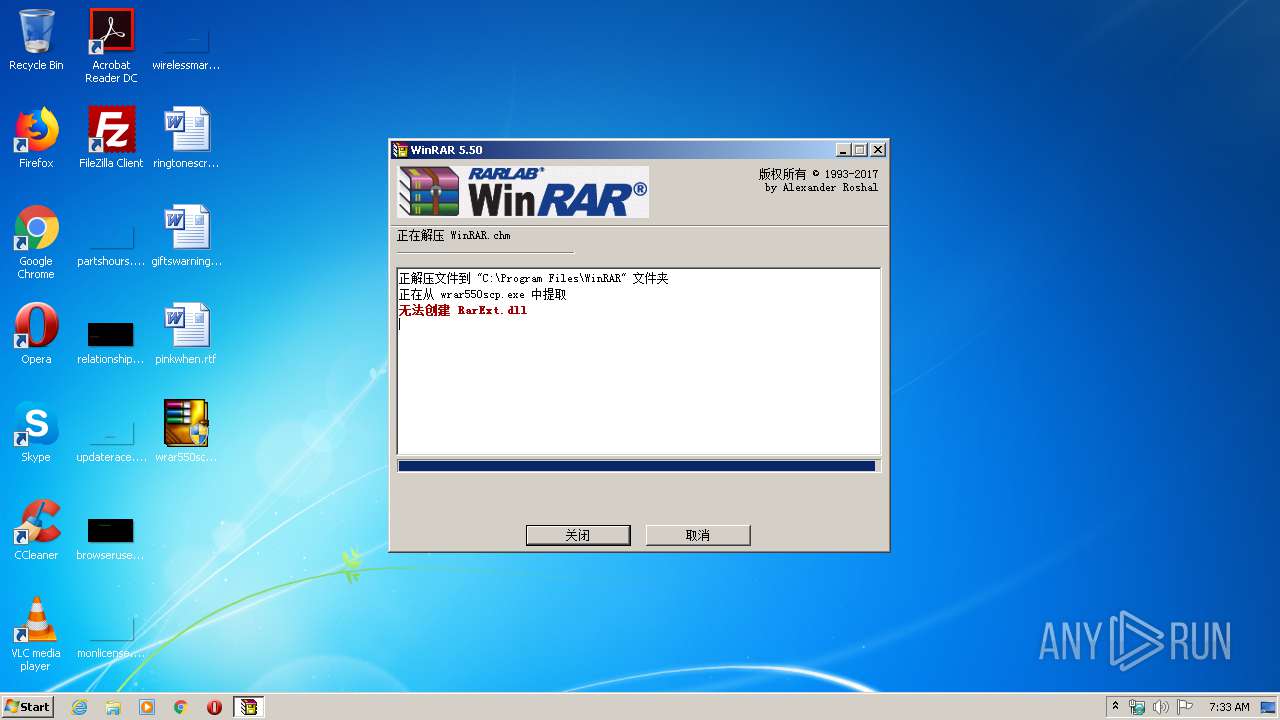Click the 正在解压 WinRAR.chm status text

(453, 236)
